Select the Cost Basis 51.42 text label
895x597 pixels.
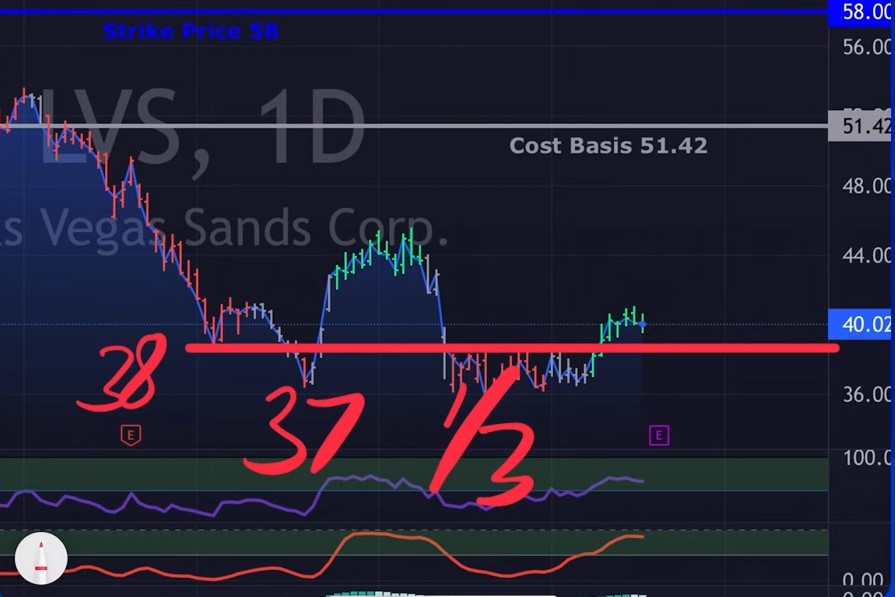(608, 146)
